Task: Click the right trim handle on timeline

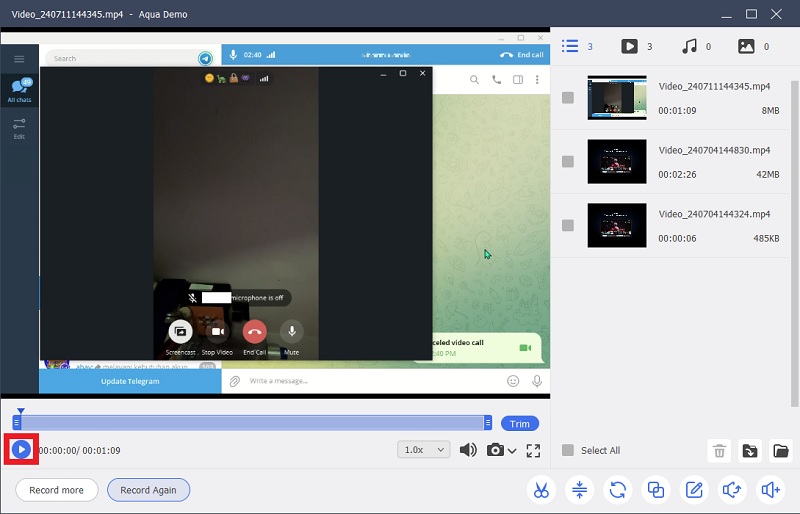Action: [488, 422]
